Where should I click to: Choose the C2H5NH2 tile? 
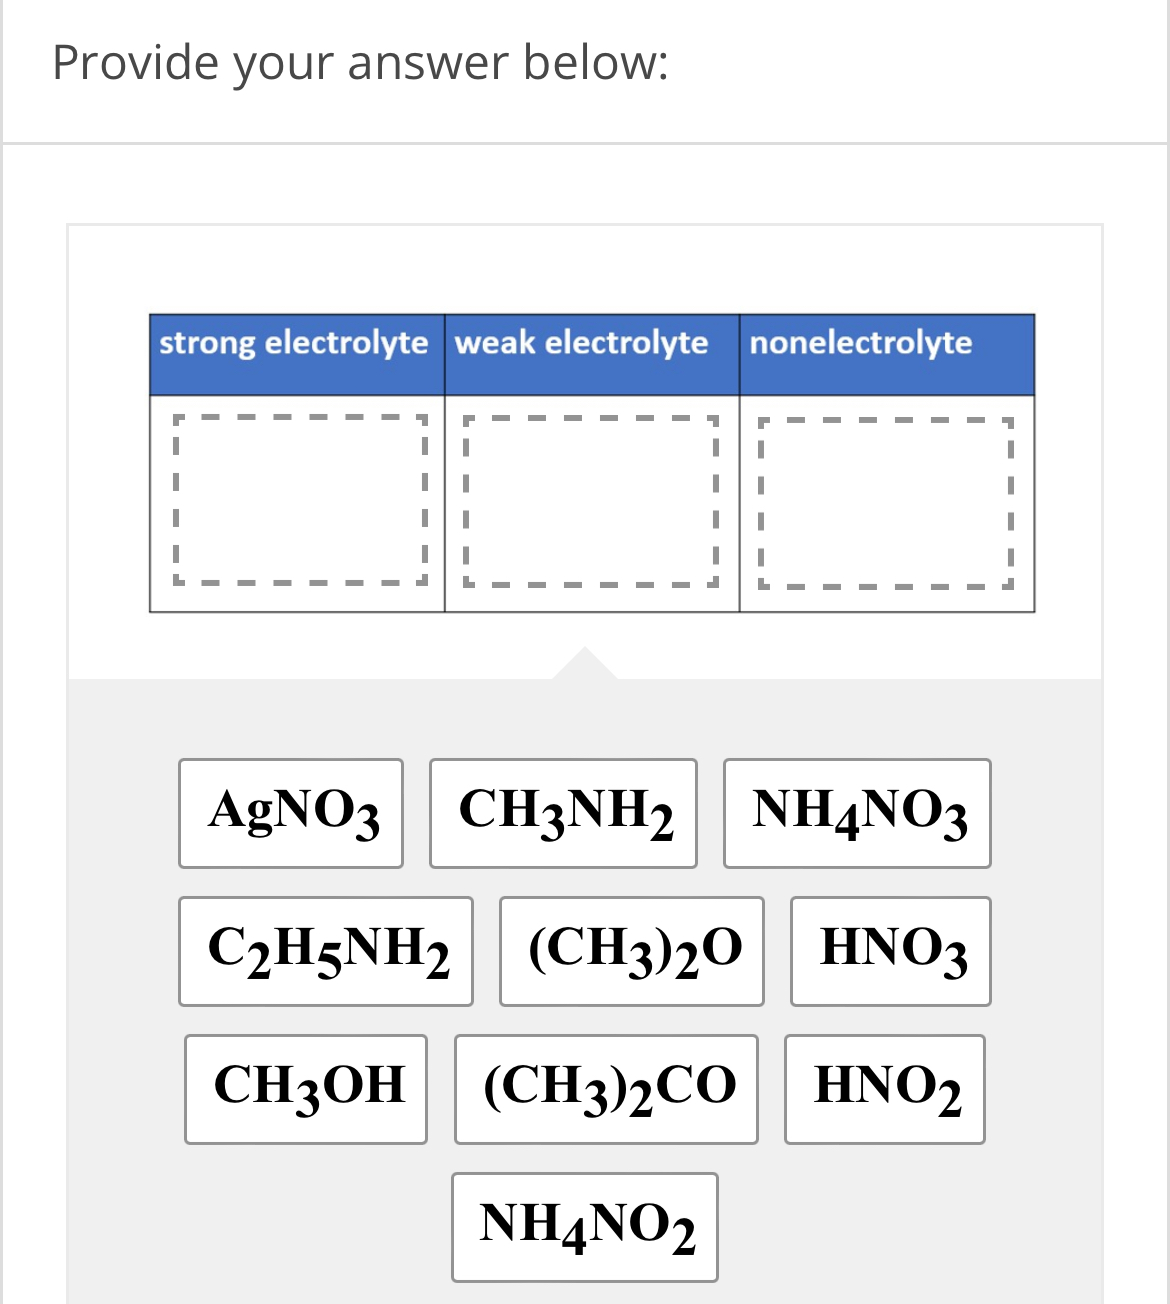pyautogui.click(x=326, y=951)
